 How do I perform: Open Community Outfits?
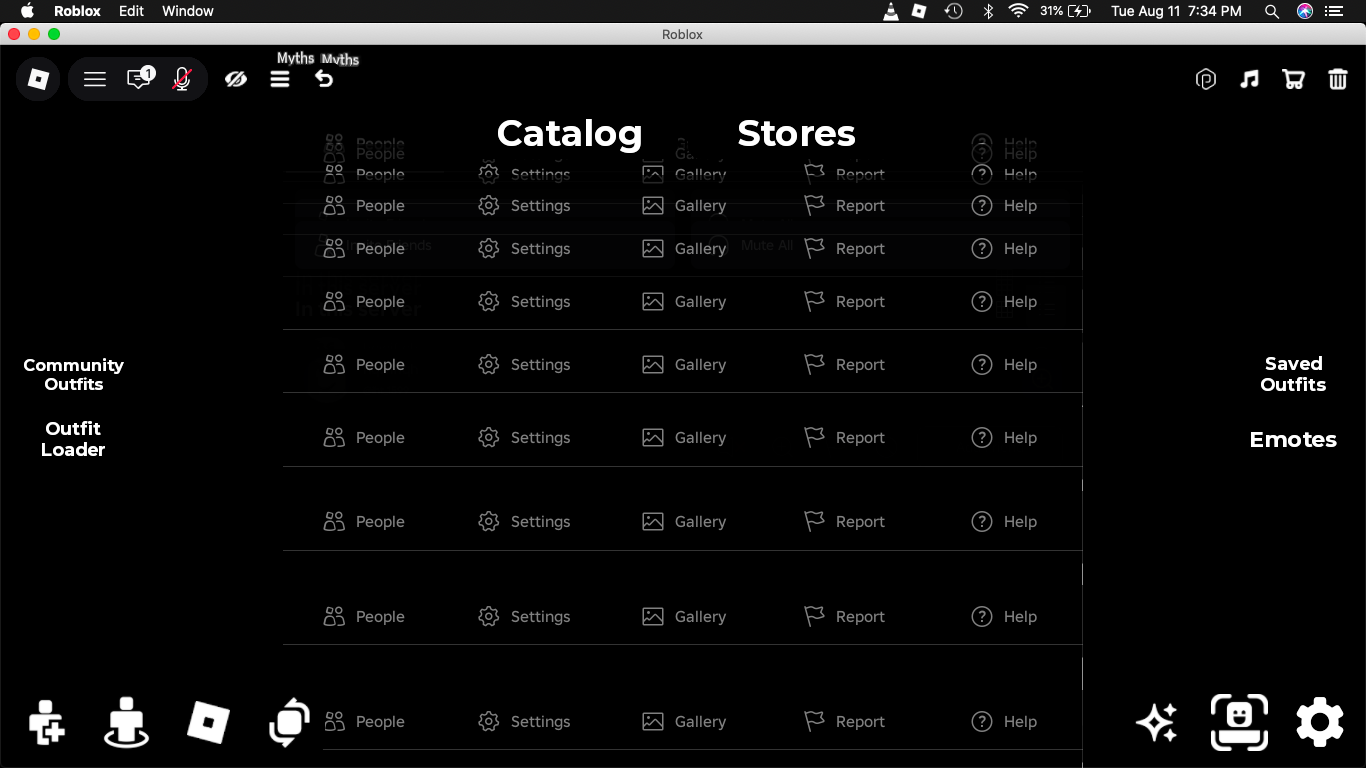tap(74, 374)
